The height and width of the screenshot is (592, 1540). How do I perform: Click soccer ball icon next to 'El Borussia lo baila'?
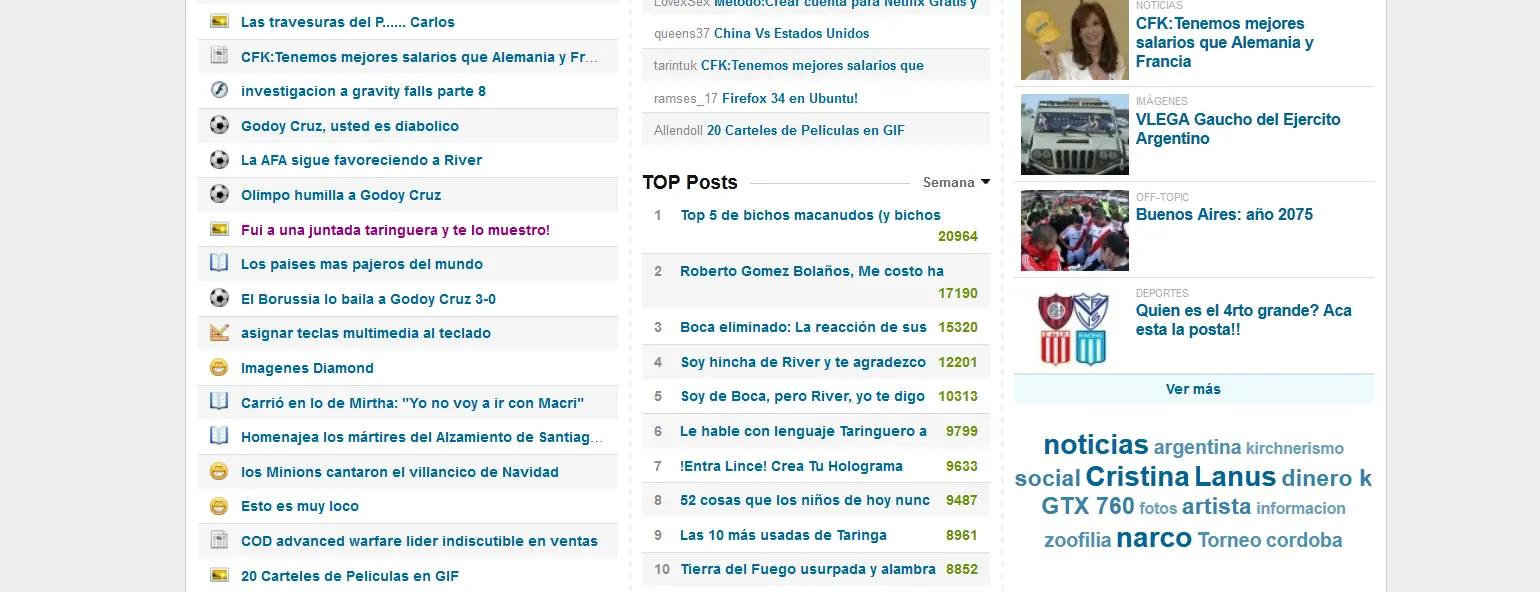point(219,298)
